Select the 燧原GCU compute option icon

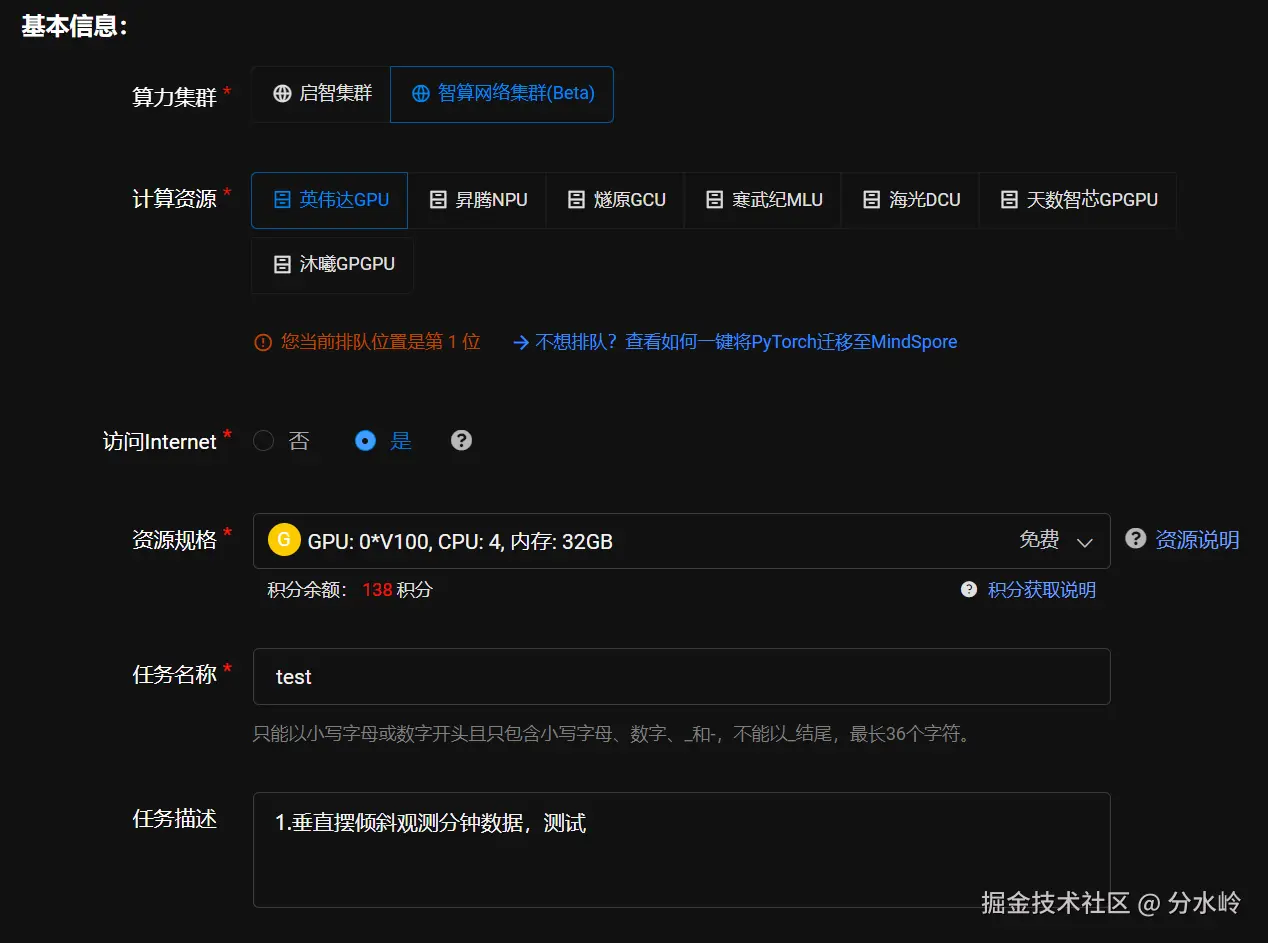[x=576, y=200]
